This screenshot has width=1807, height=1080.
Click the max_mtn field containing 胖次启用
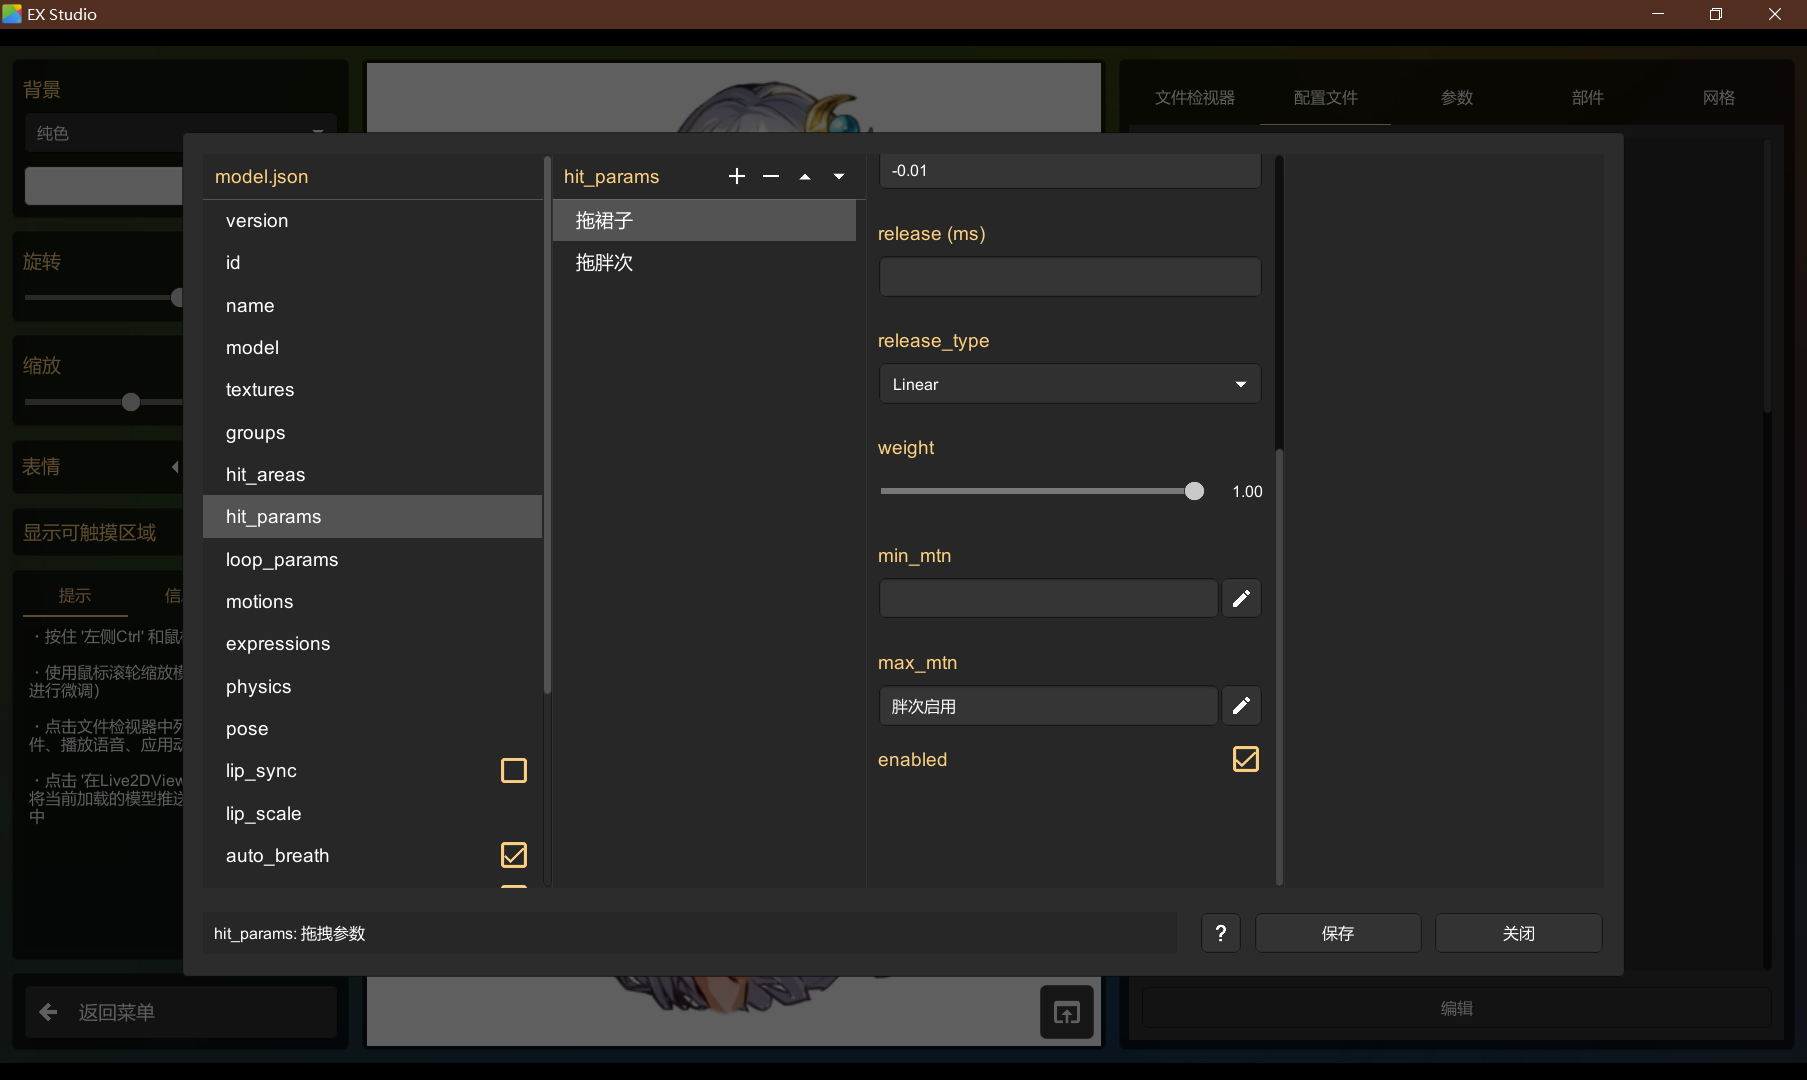tap(1049, 705)
